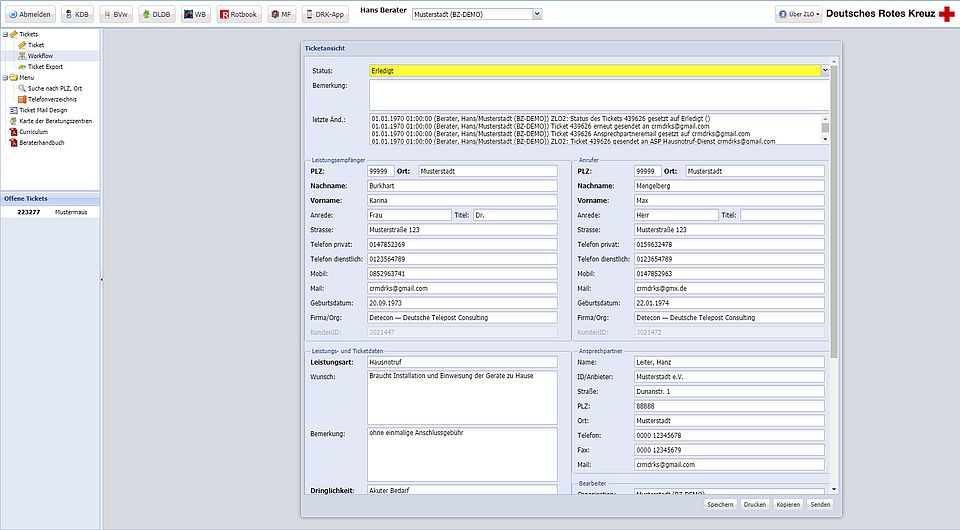Click the Speichern button
960x530 pixels.
tap(722, 505)
